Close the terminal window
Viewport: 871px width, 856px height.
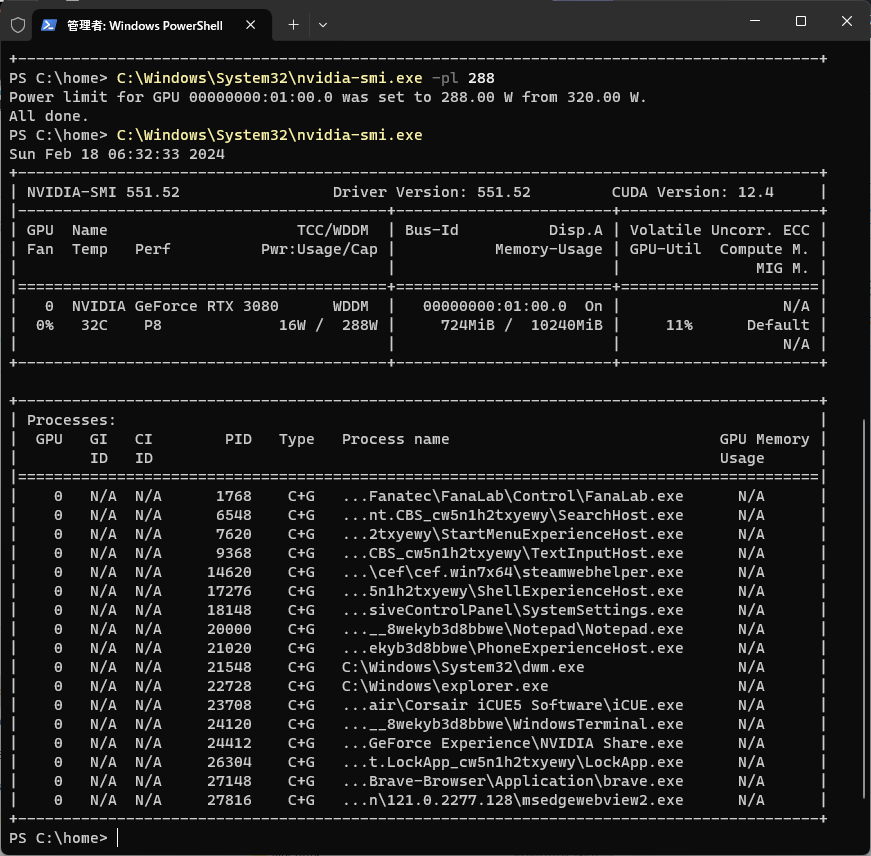pos(847,21)
